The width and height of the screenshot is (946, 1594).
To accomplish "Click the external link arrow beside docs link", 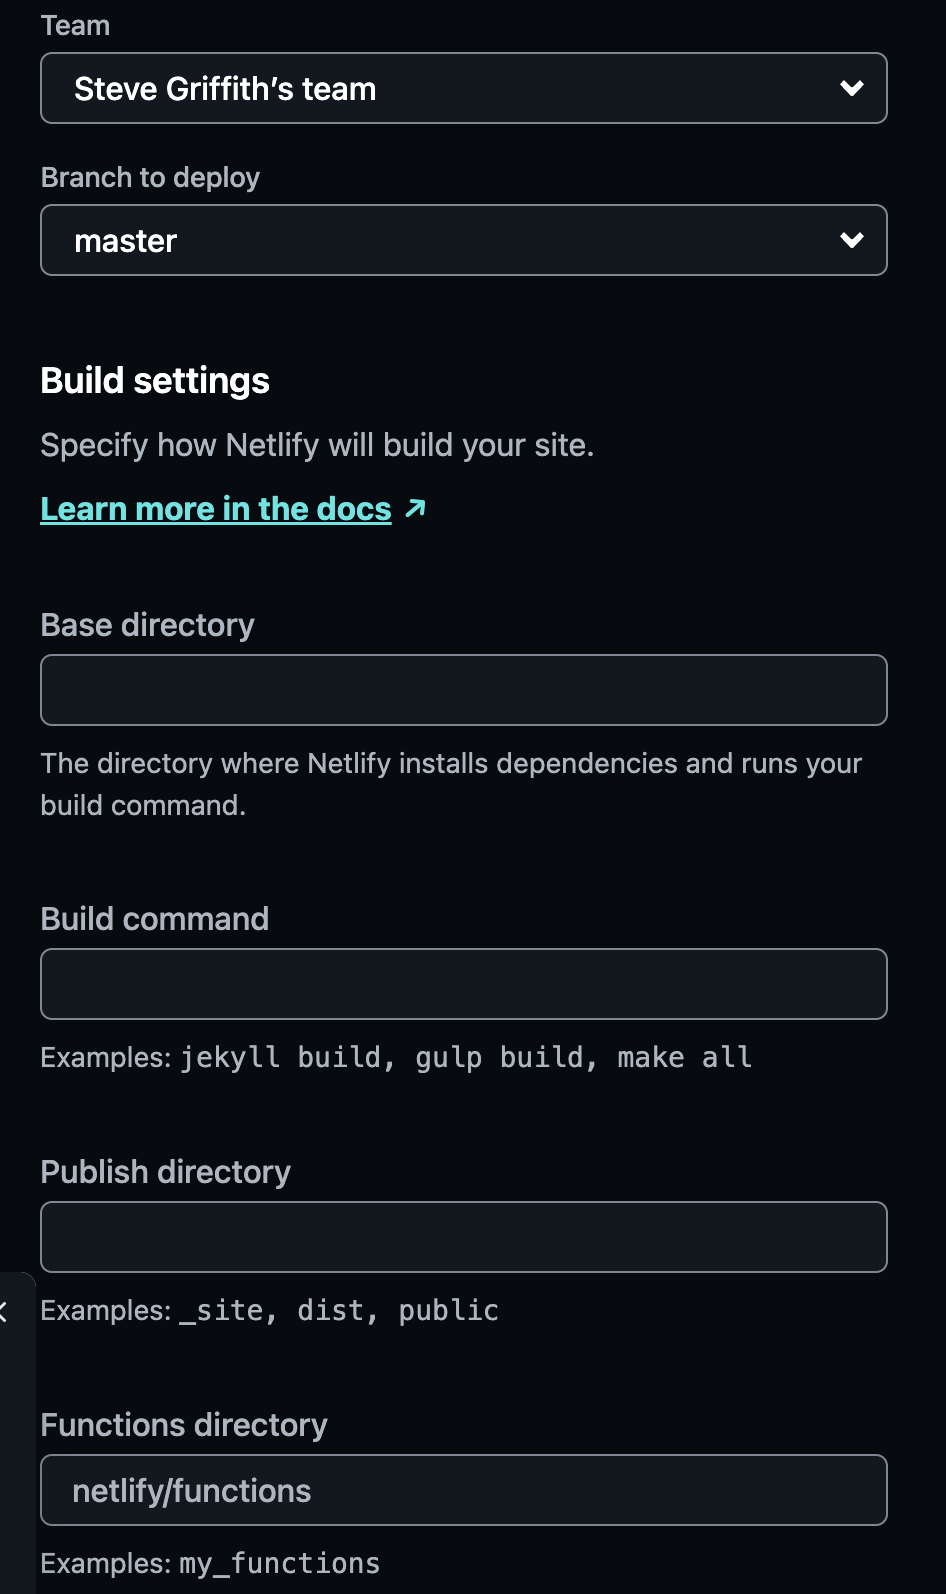I will point(417,509).
